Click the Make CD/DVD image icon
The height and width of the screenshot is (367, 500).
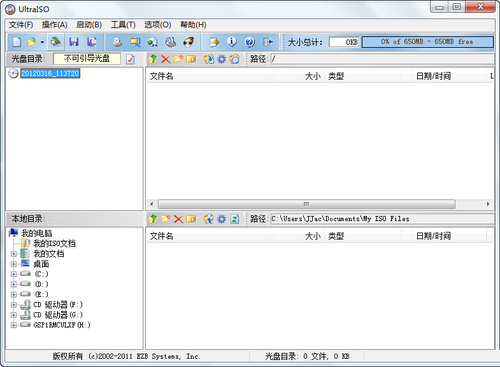coord(117,42)
